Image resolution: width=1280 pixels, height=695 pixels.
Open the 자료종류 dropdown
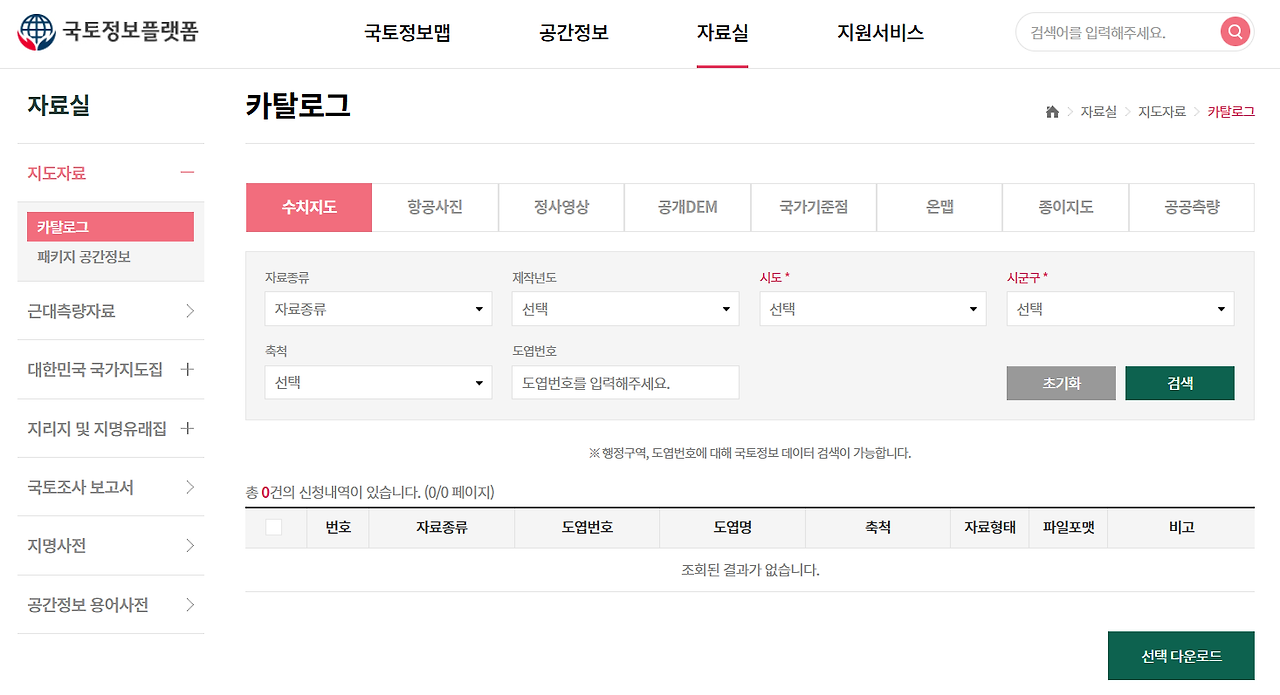point(378,309)
